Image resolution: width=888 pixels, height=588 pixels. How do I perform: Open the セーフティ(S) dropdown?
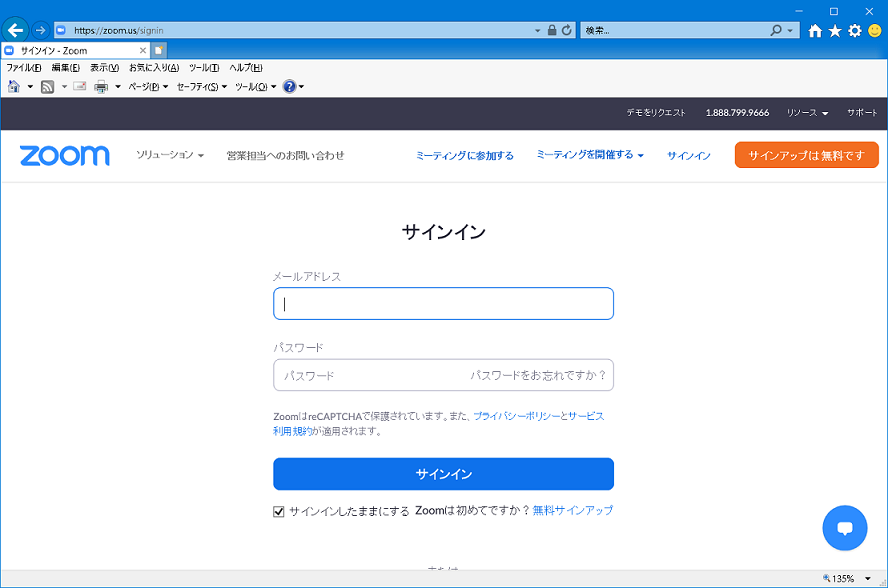pyautogui.click(x=202, y=87)
